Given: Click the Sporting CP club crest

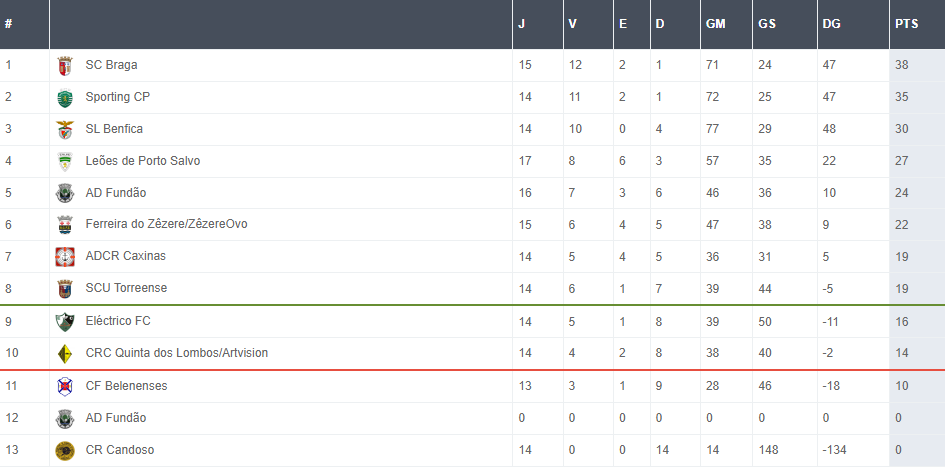Looking at the screenshot, I should pos(65,98).
